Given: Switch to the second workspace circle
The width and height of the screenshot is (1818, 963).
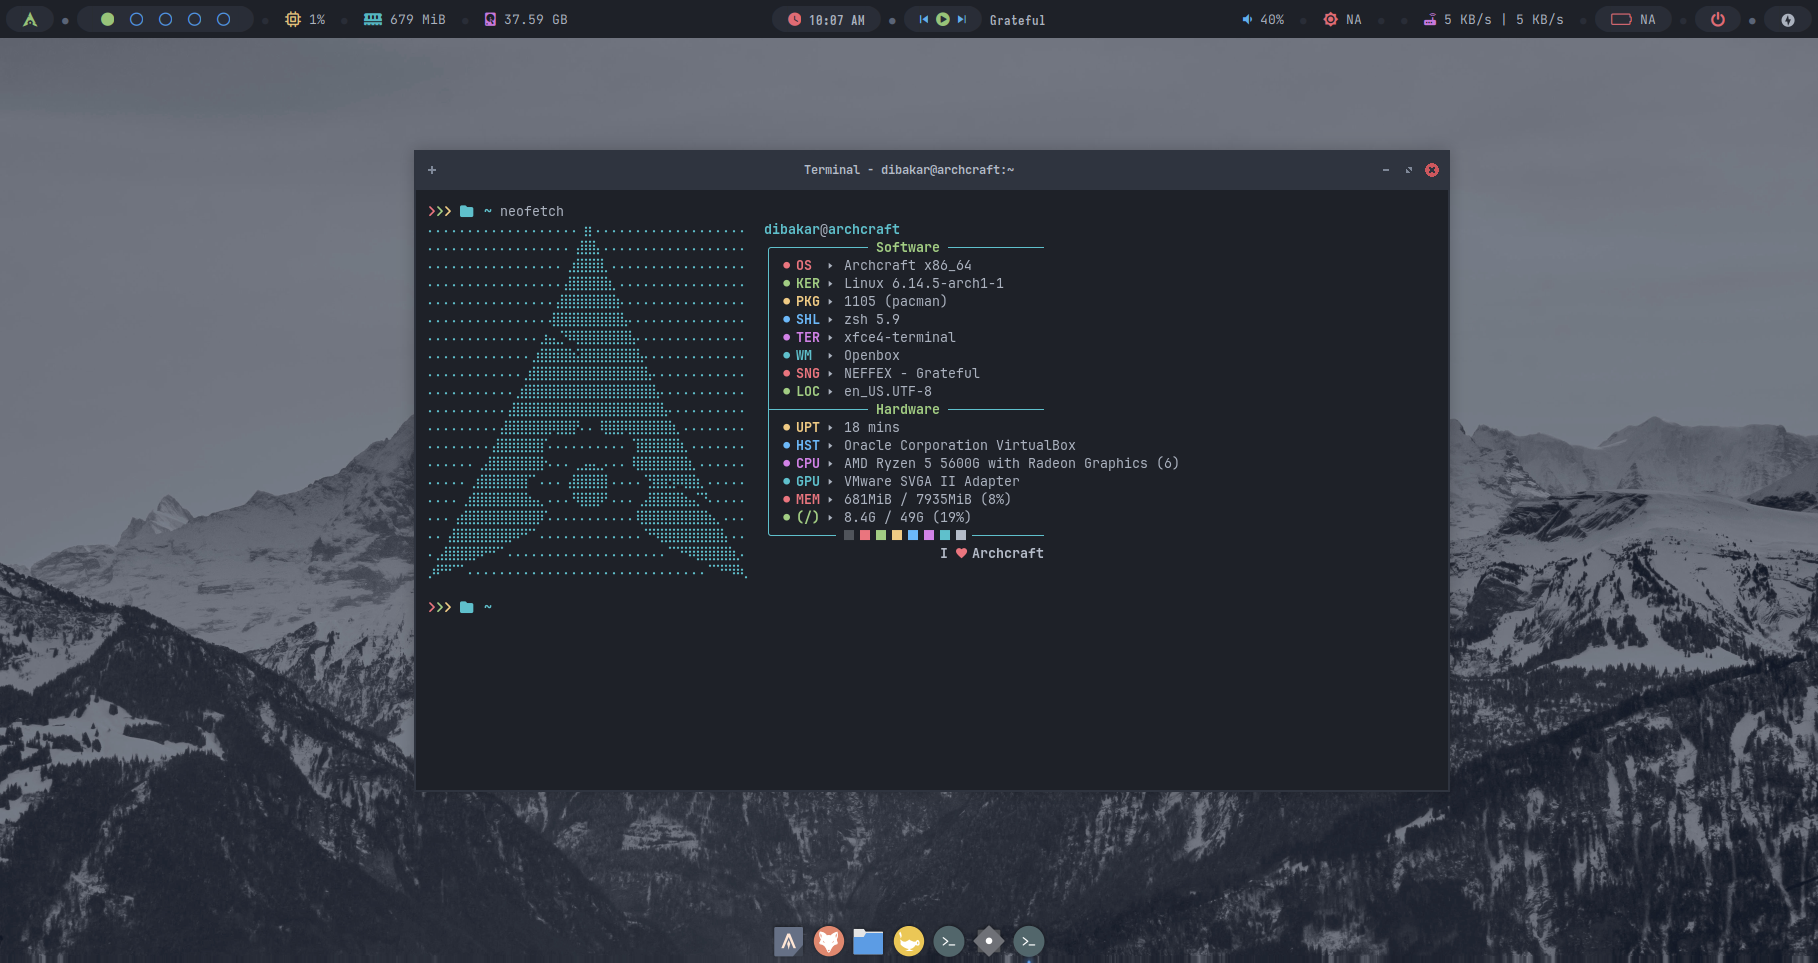Looking at the screenshot, I should point(137,19).
